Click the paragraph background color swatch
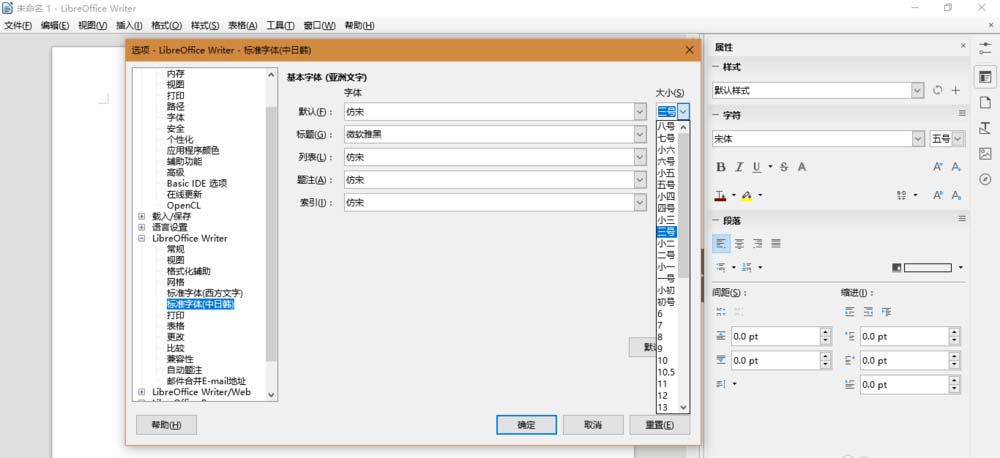The image size is (1000, 458). 927,268
